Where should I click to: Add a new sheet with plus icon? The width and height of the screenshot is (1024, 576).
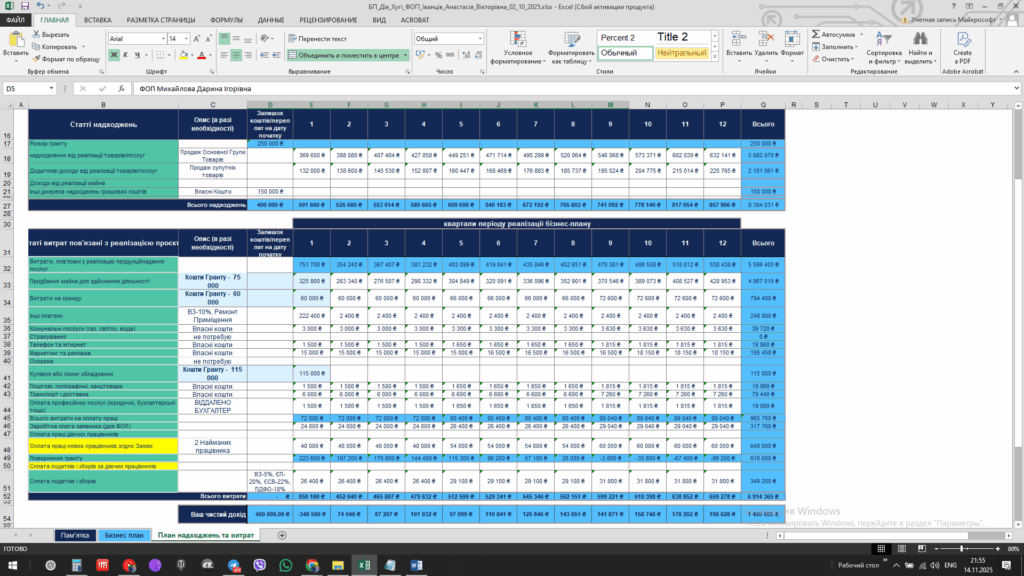(x=282, y=535)
